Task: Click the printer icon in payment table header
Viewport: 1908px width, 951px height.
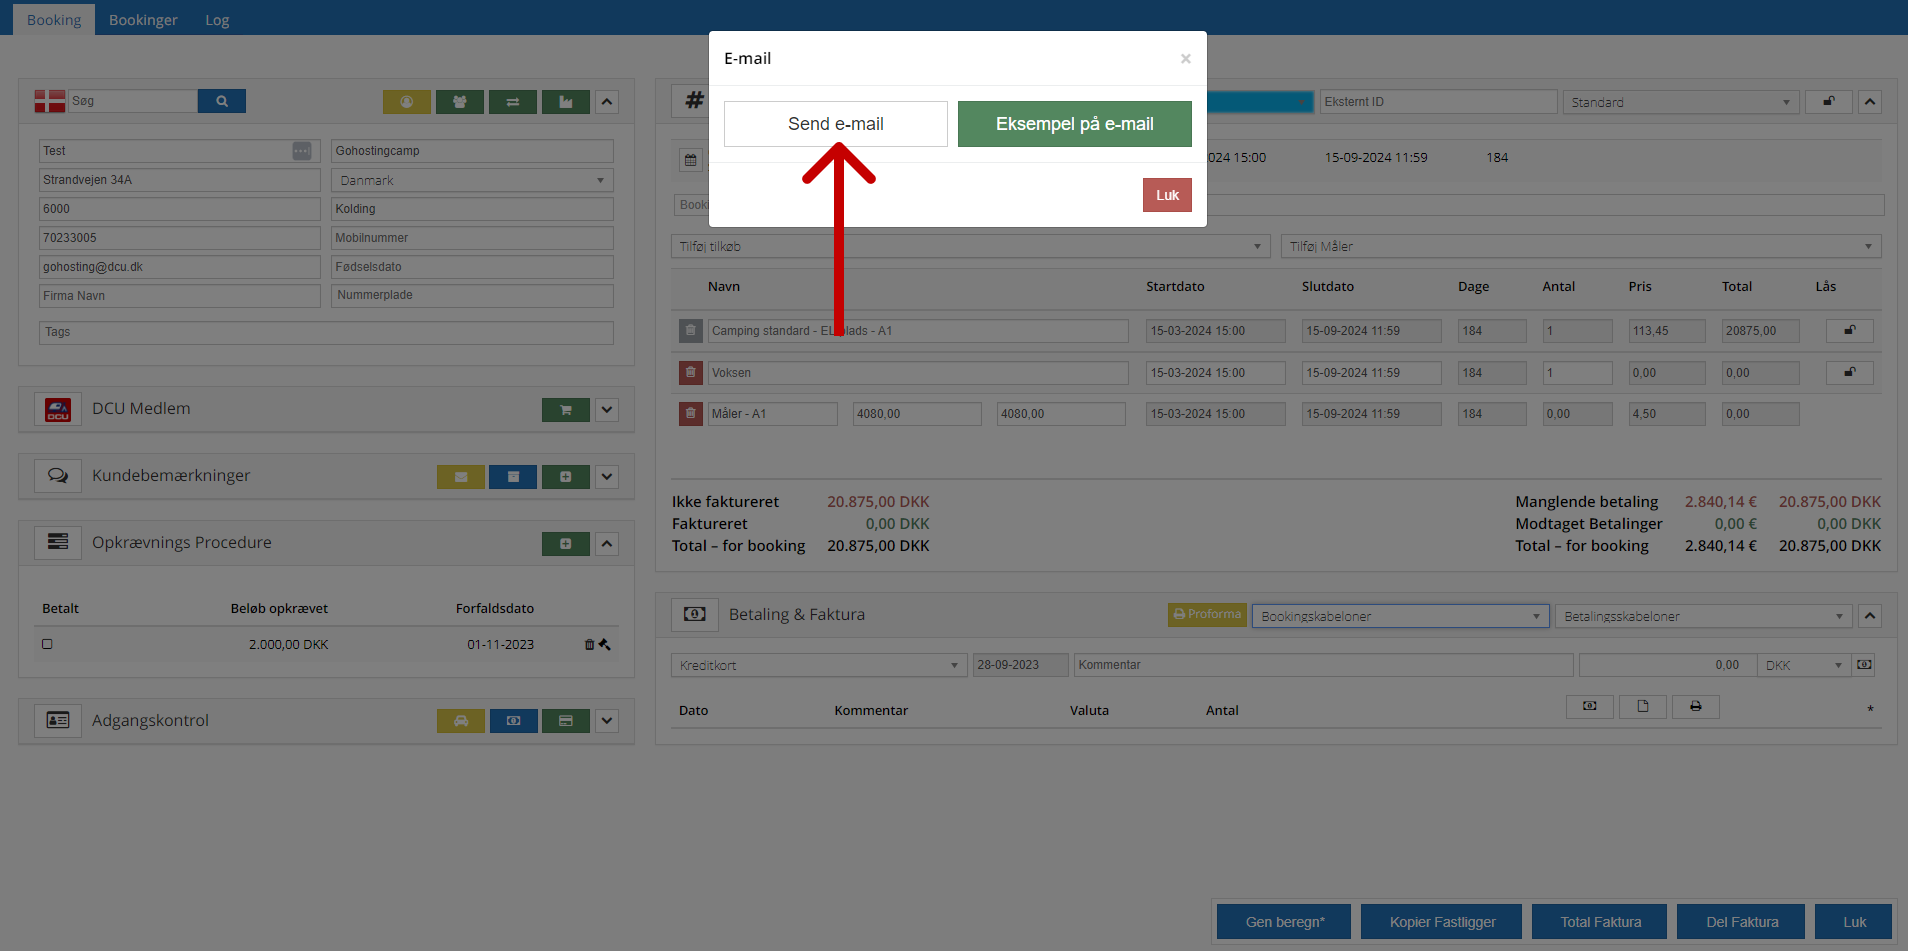Action: pos(1695,707)
